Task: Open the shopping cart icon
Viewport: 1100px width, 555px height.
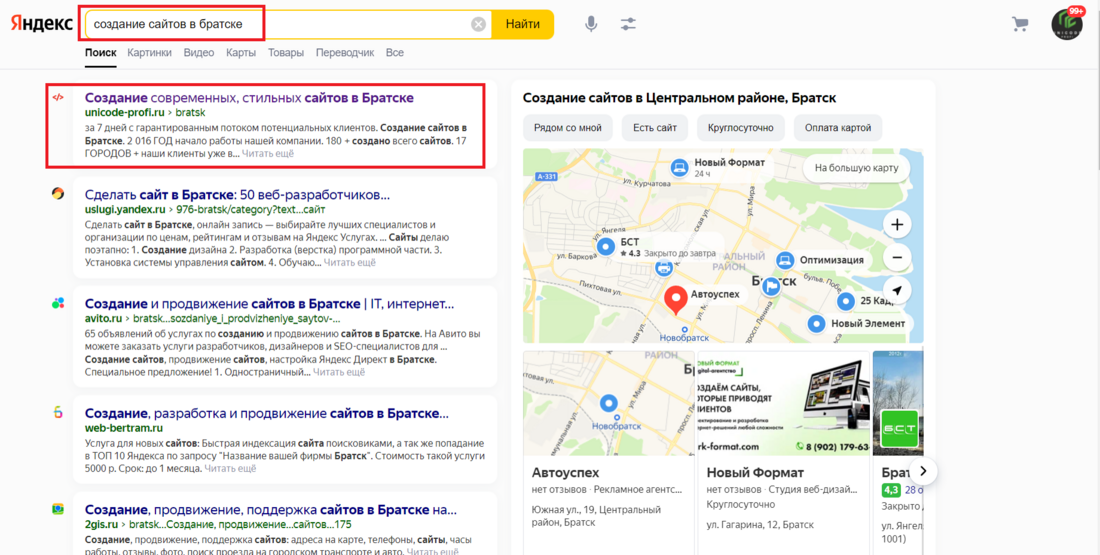Action: pyautogui.click(x=1020, y=25)
